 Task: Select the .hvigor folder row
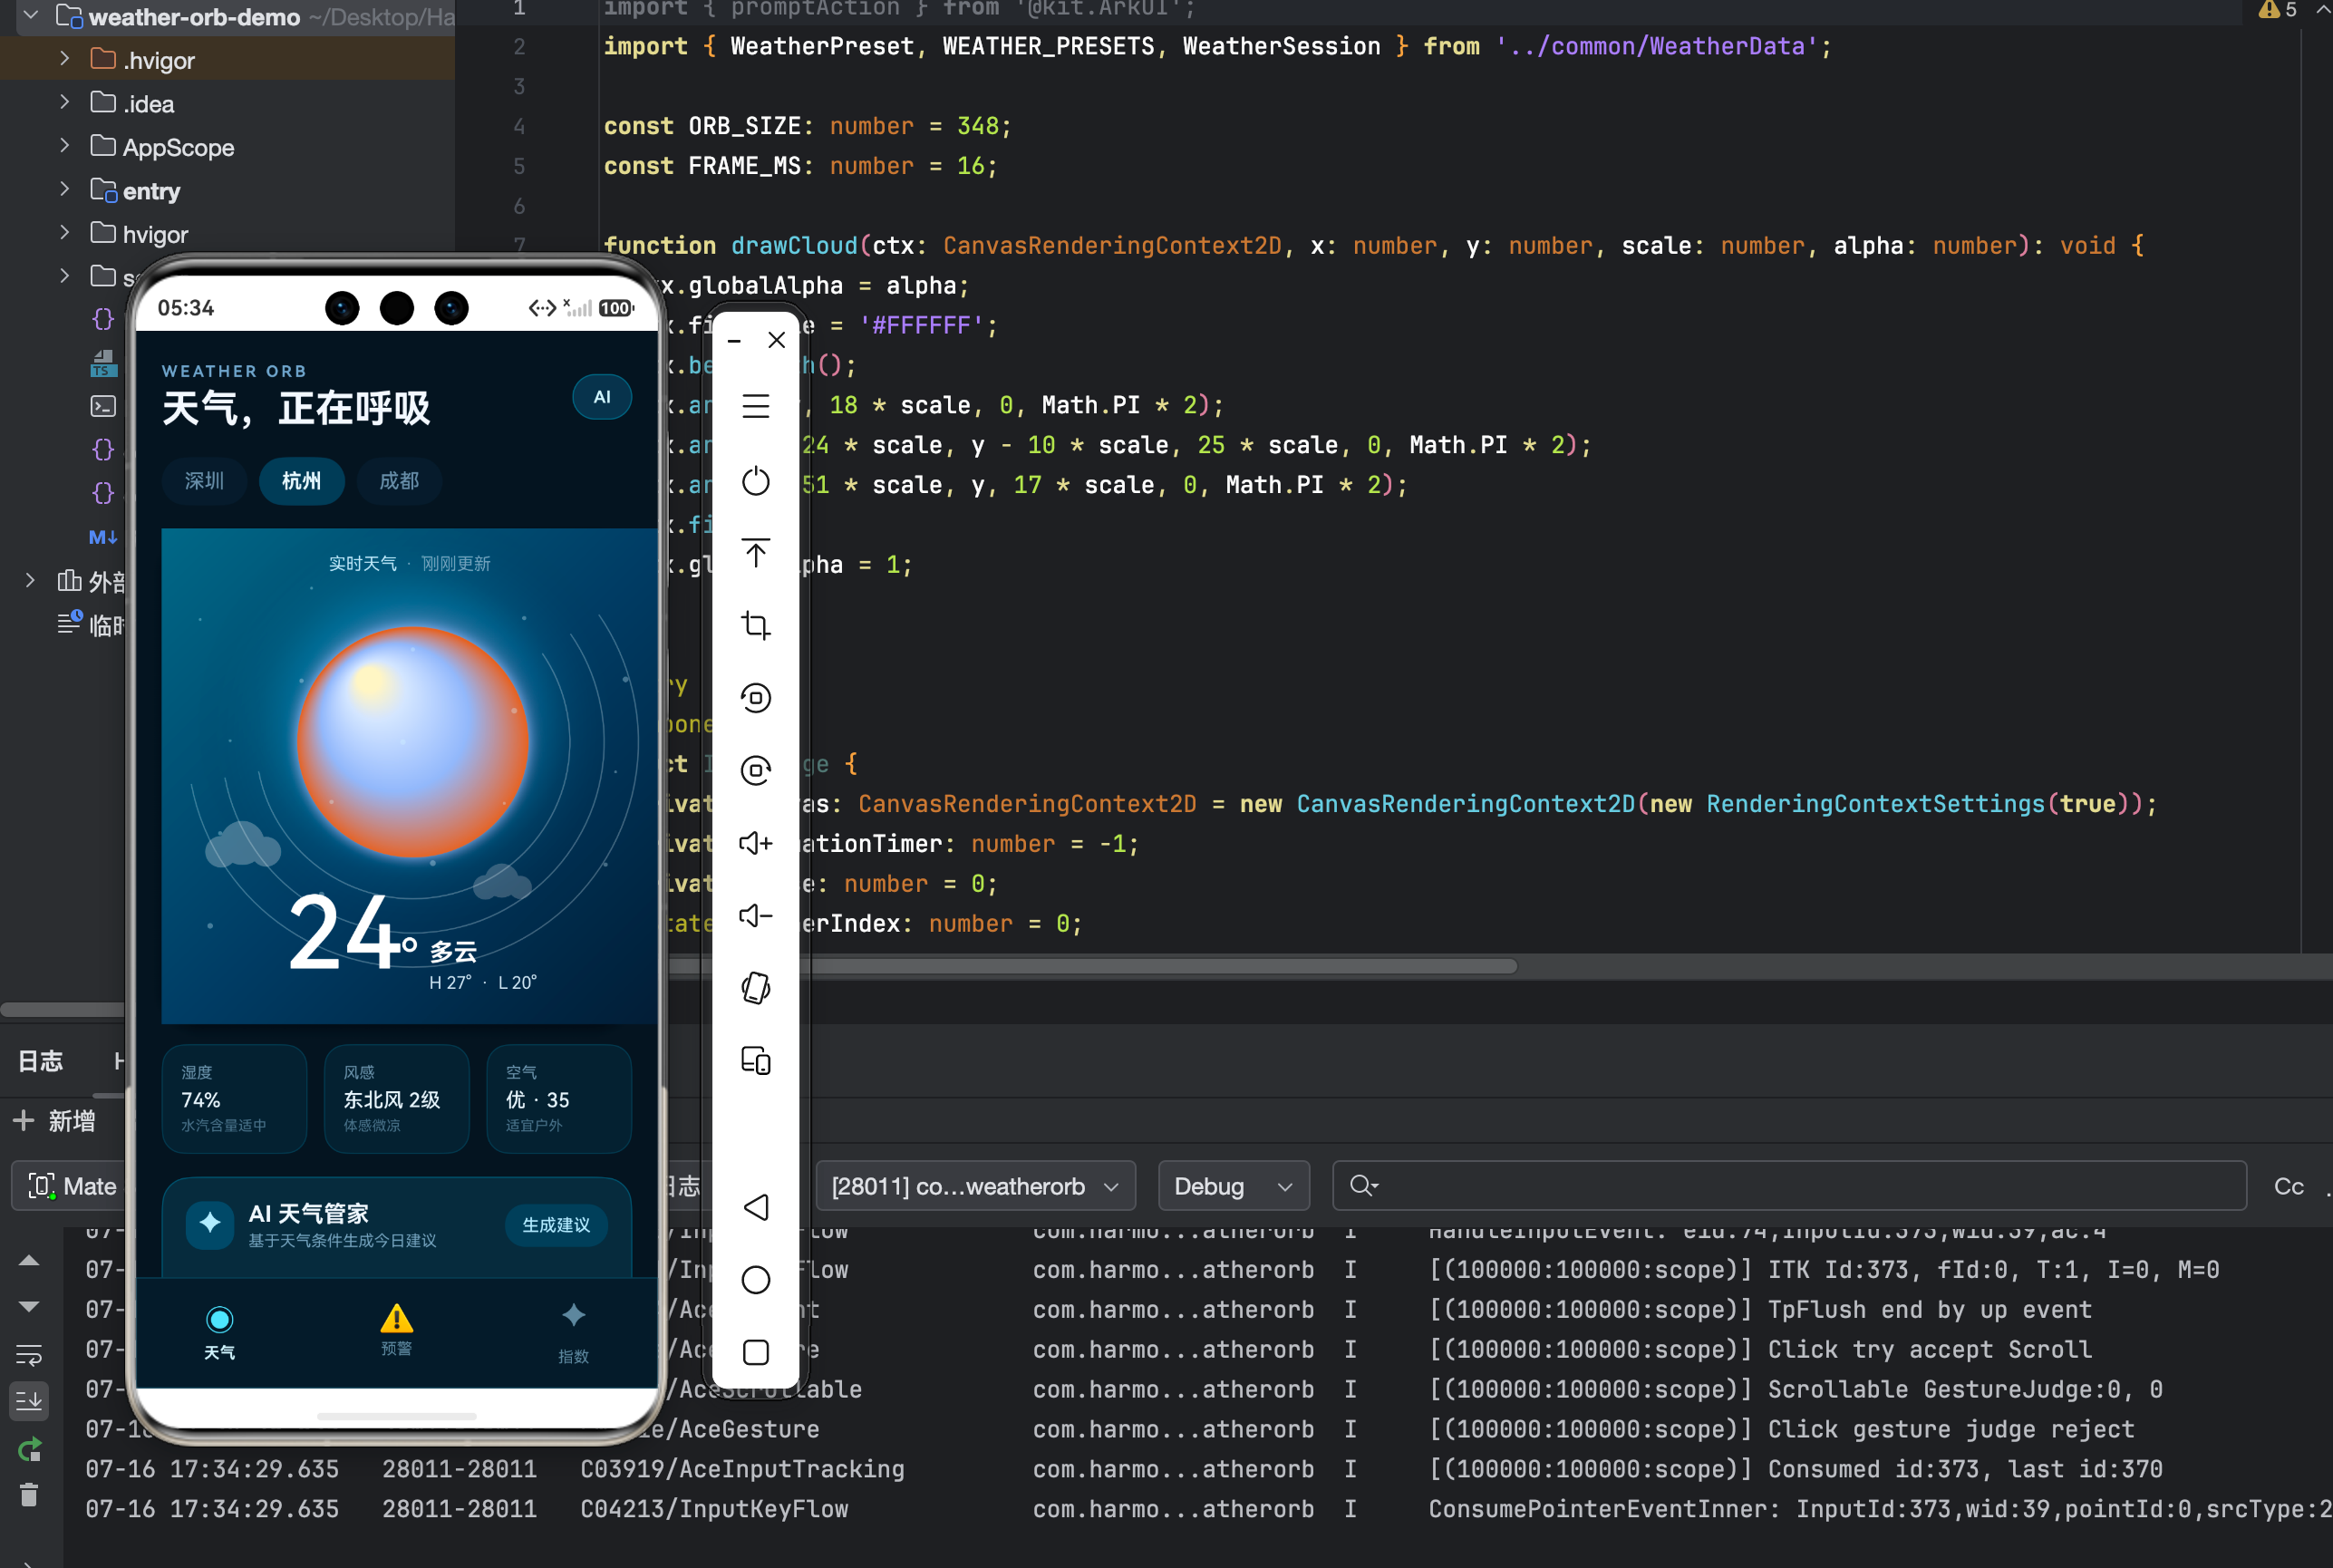(x=227, y=59)
